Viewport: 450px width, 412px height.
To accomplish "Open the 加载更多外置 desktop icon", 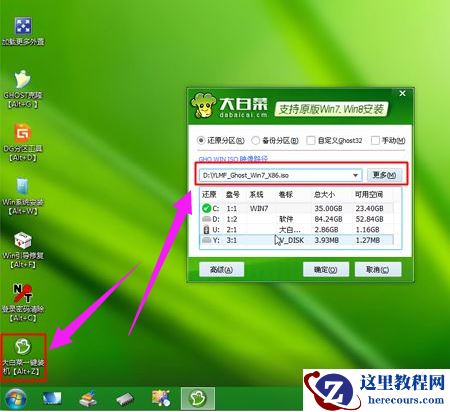I will (23, 31).
